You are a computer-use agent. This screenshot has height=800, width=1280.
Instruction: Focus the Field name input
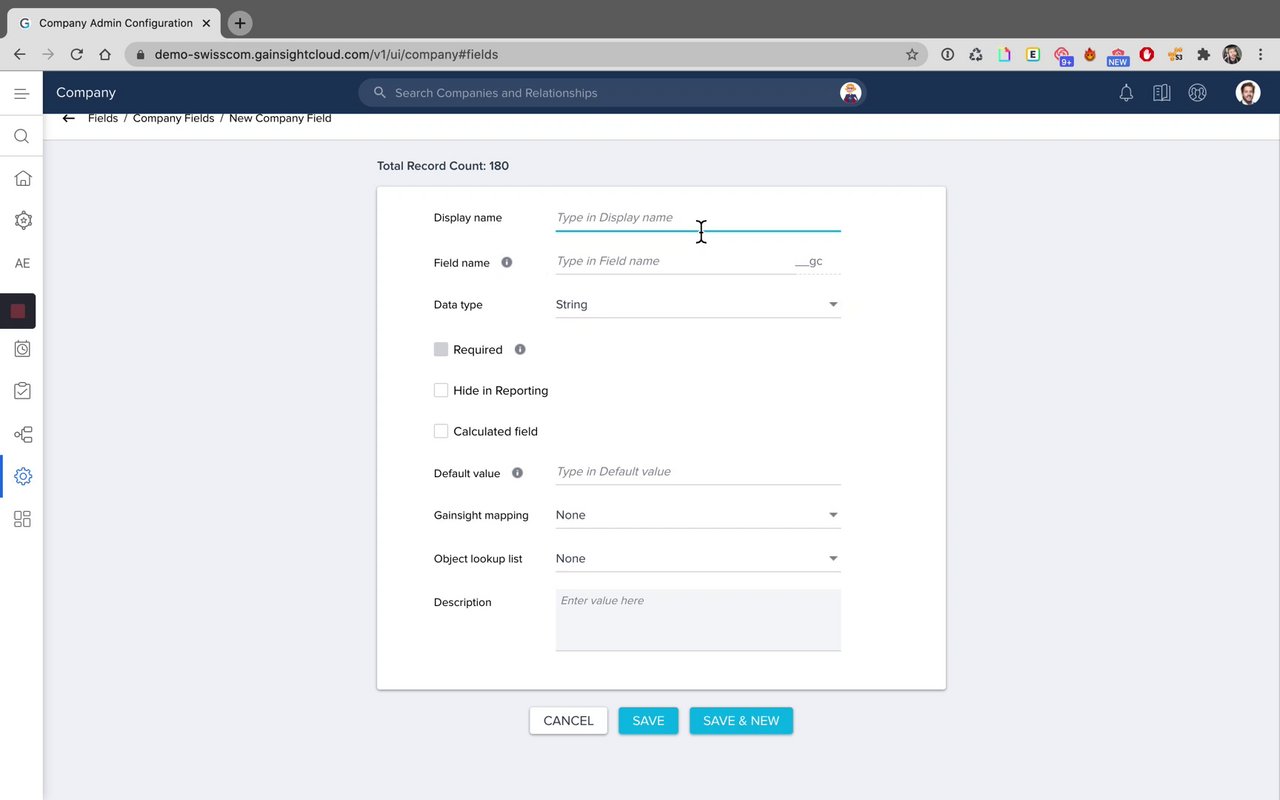[675, 261]
